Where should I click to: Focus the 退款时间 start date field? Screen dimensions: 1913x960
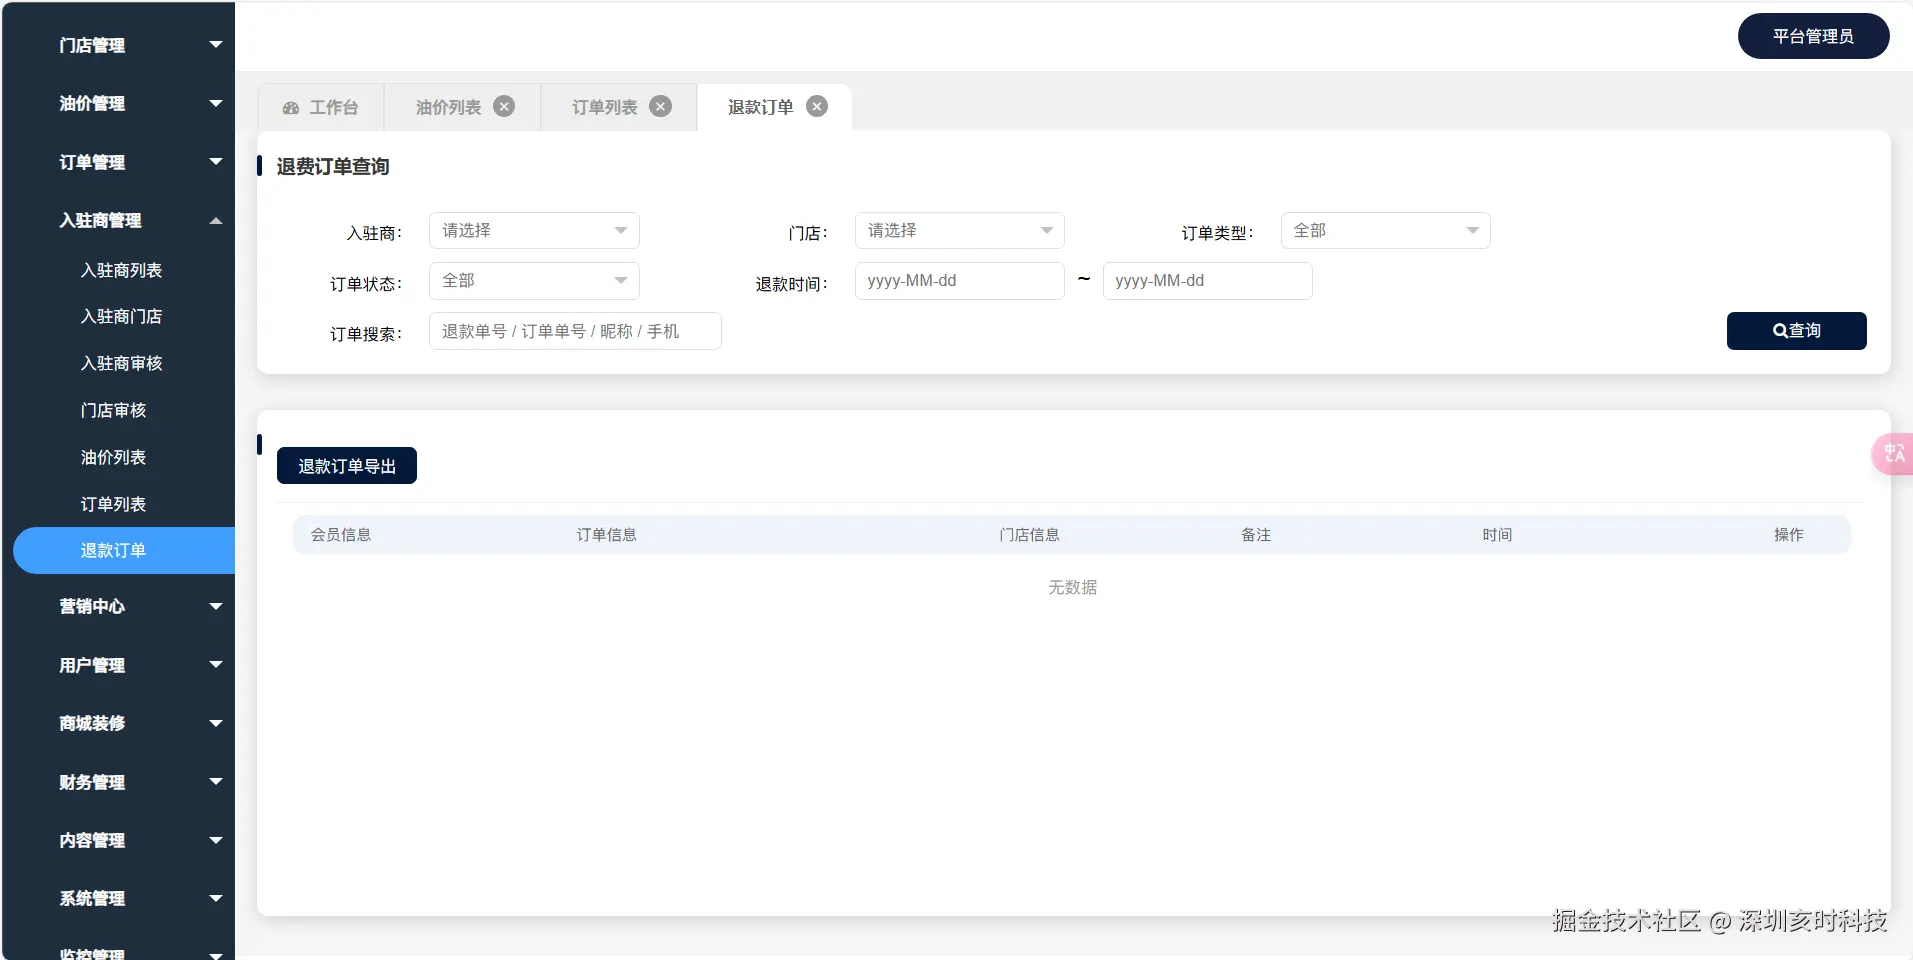click(x=959, y=281)
